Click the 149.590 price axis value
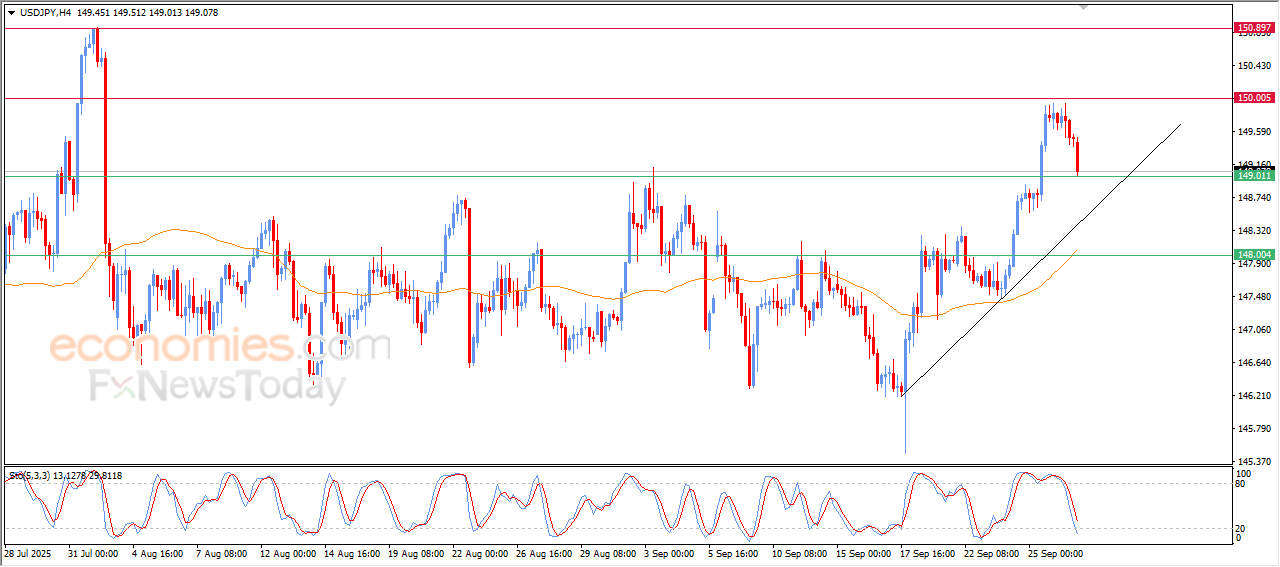This screenshot has width=1280, height=567. pos(1254,132)
